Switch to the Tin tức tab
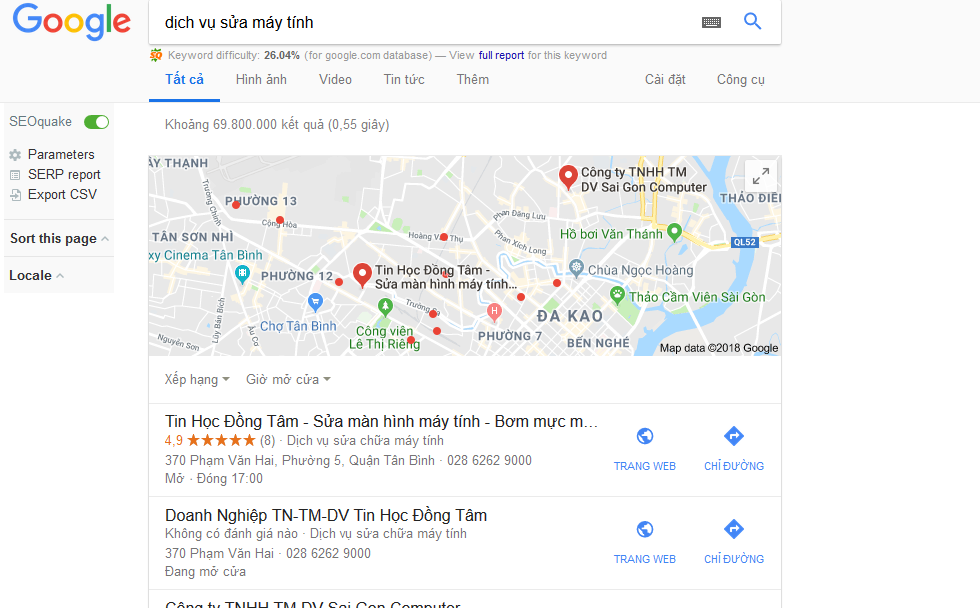 point(404,79)
